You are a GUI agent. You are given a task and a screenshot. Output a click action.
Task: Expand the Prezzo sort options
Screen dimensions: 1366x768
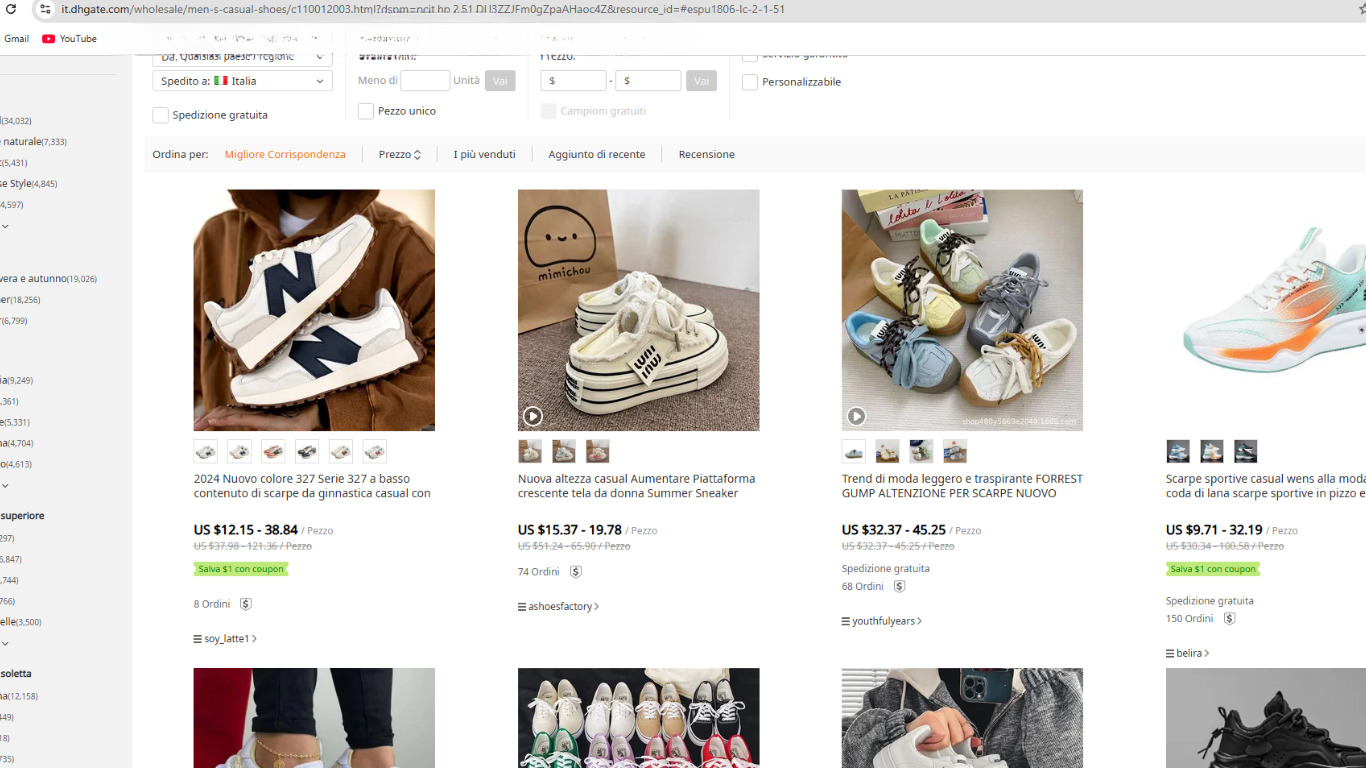(400, 155)
